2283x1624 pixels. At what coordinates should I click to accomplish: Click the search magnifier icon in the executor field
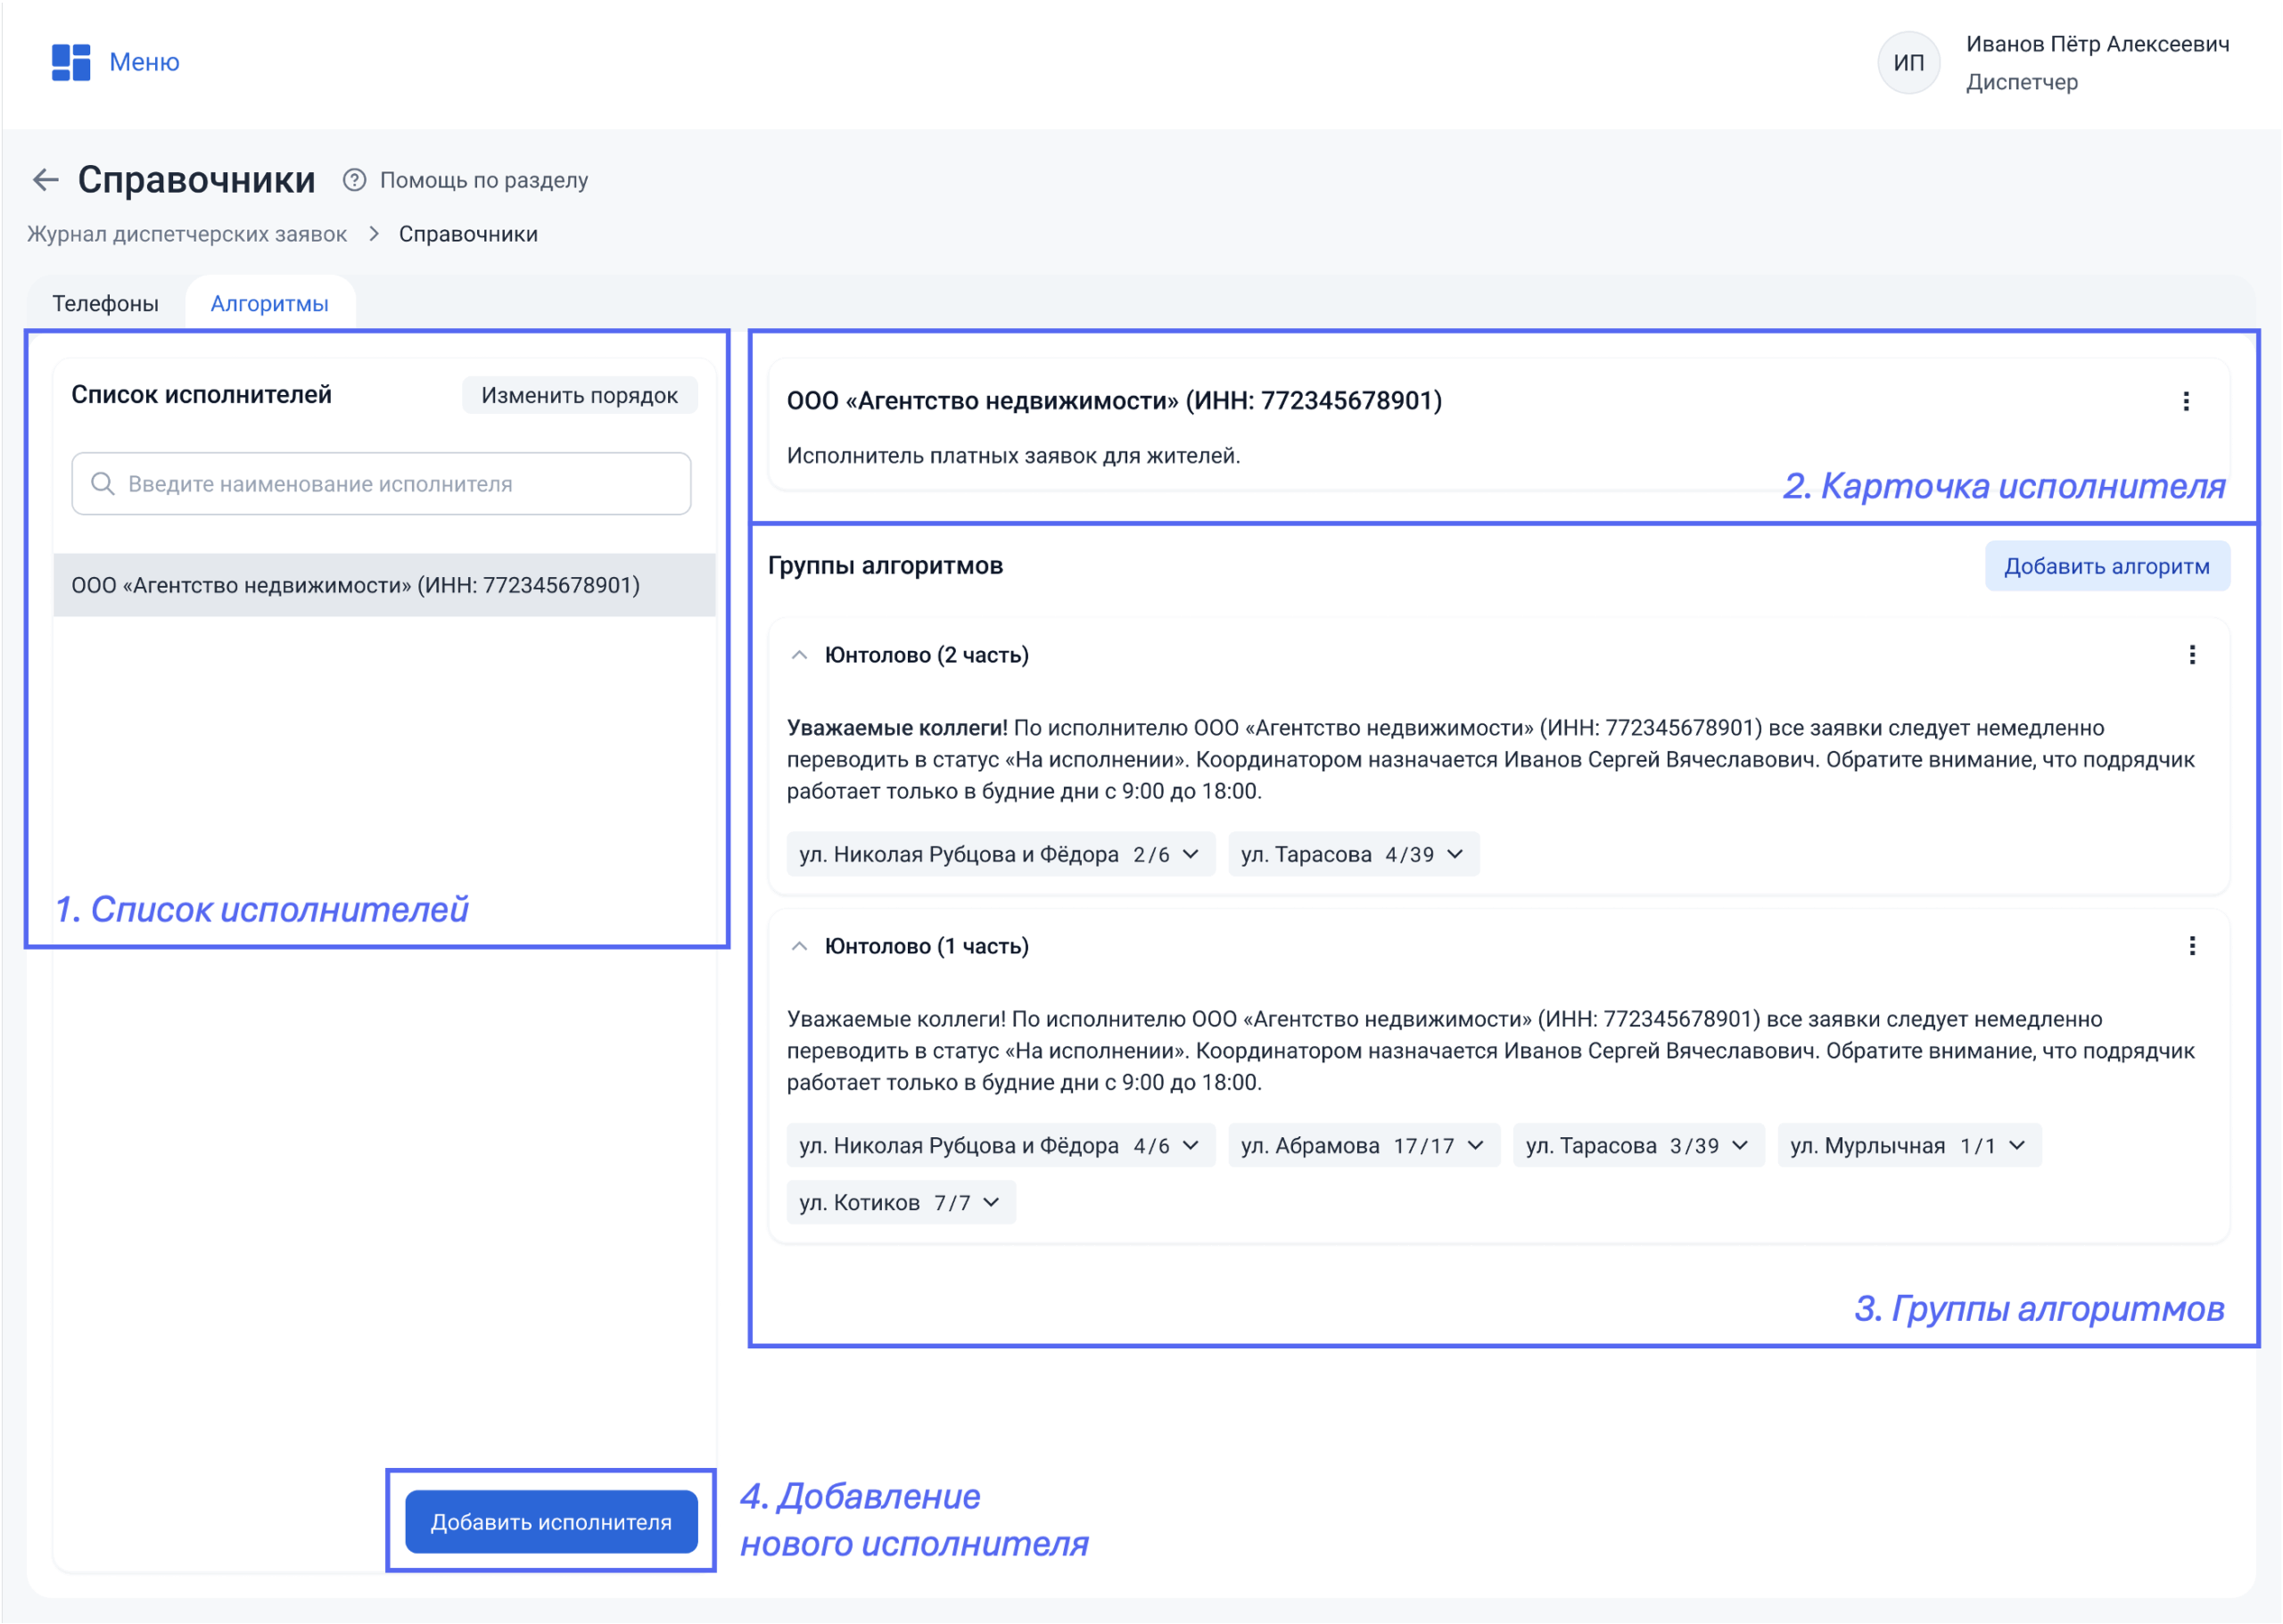coord(102,484)
